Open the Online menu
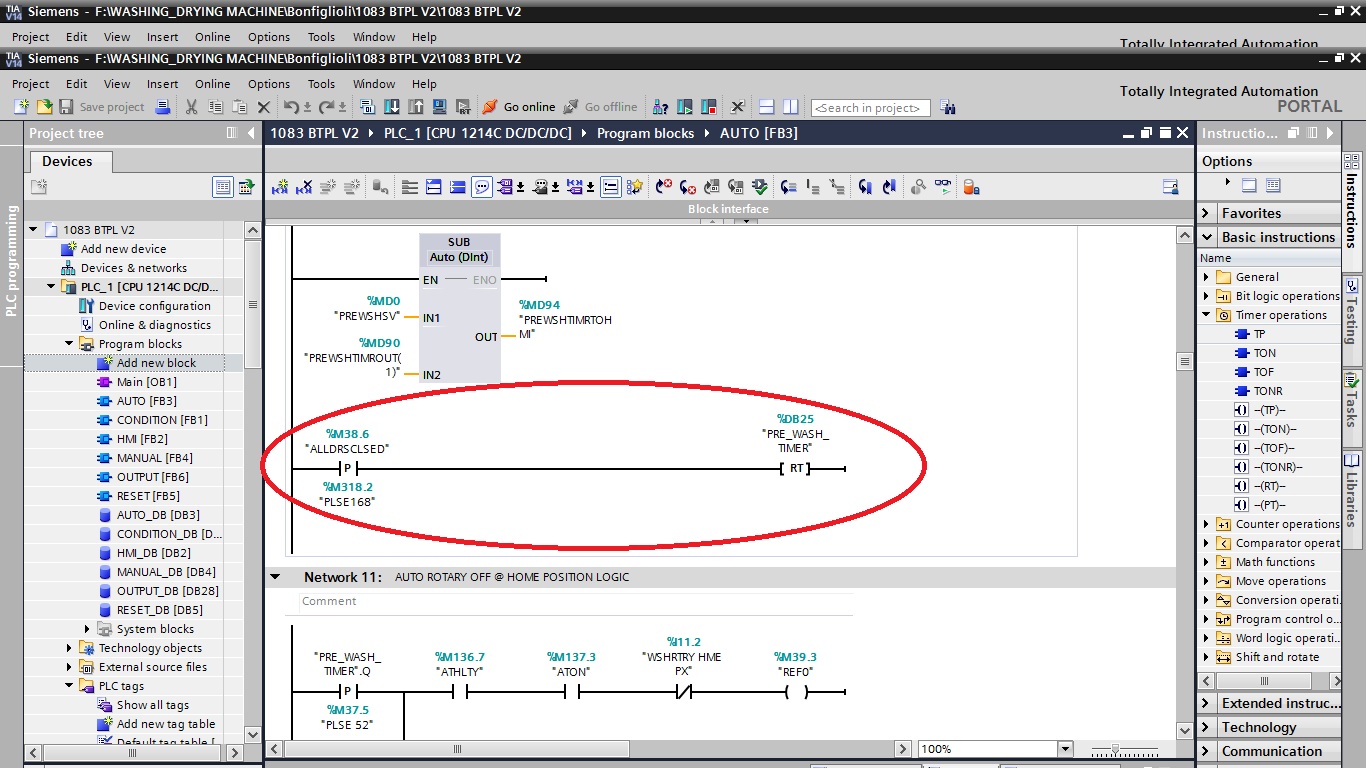This screenshot has width=1366, height=768. (212, 84)
